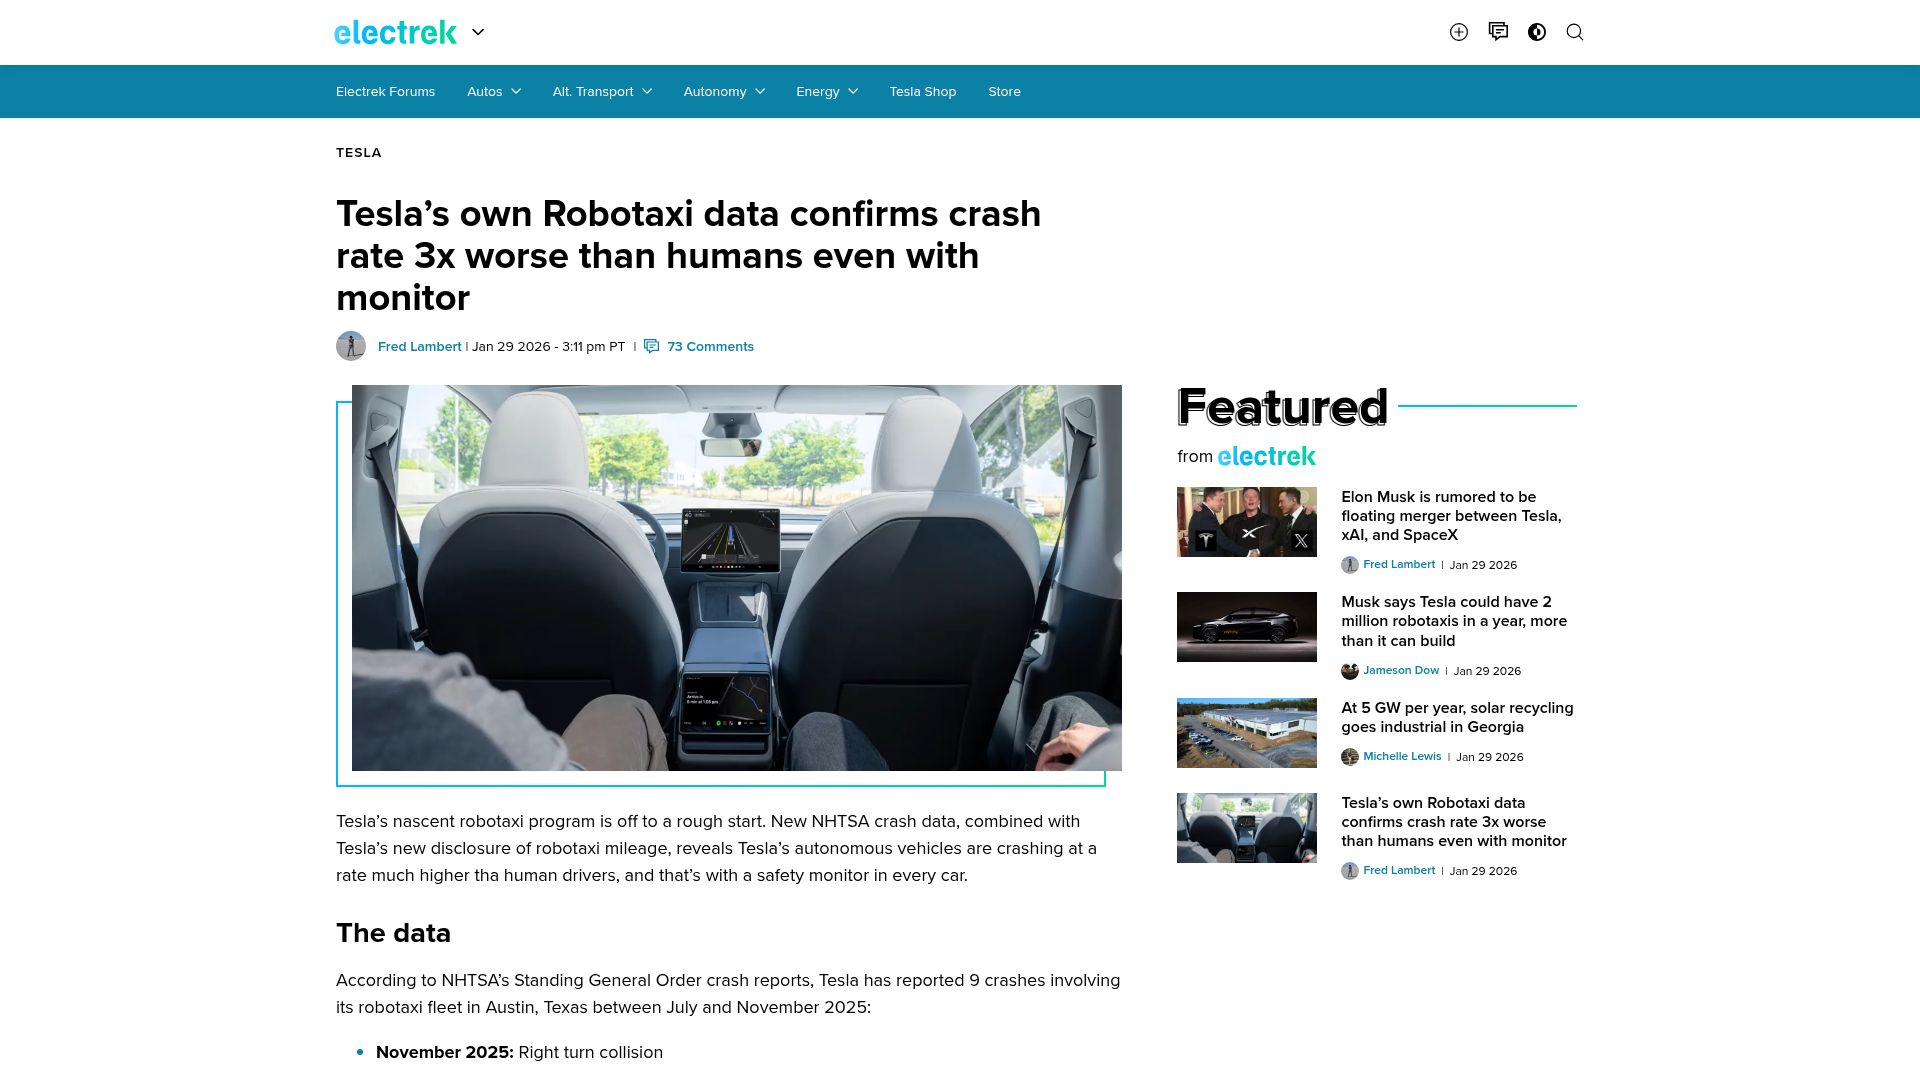Click the article headline about Robotaxi data
The height and width of the screenshot is (1080, 1920).
point(688,256)
